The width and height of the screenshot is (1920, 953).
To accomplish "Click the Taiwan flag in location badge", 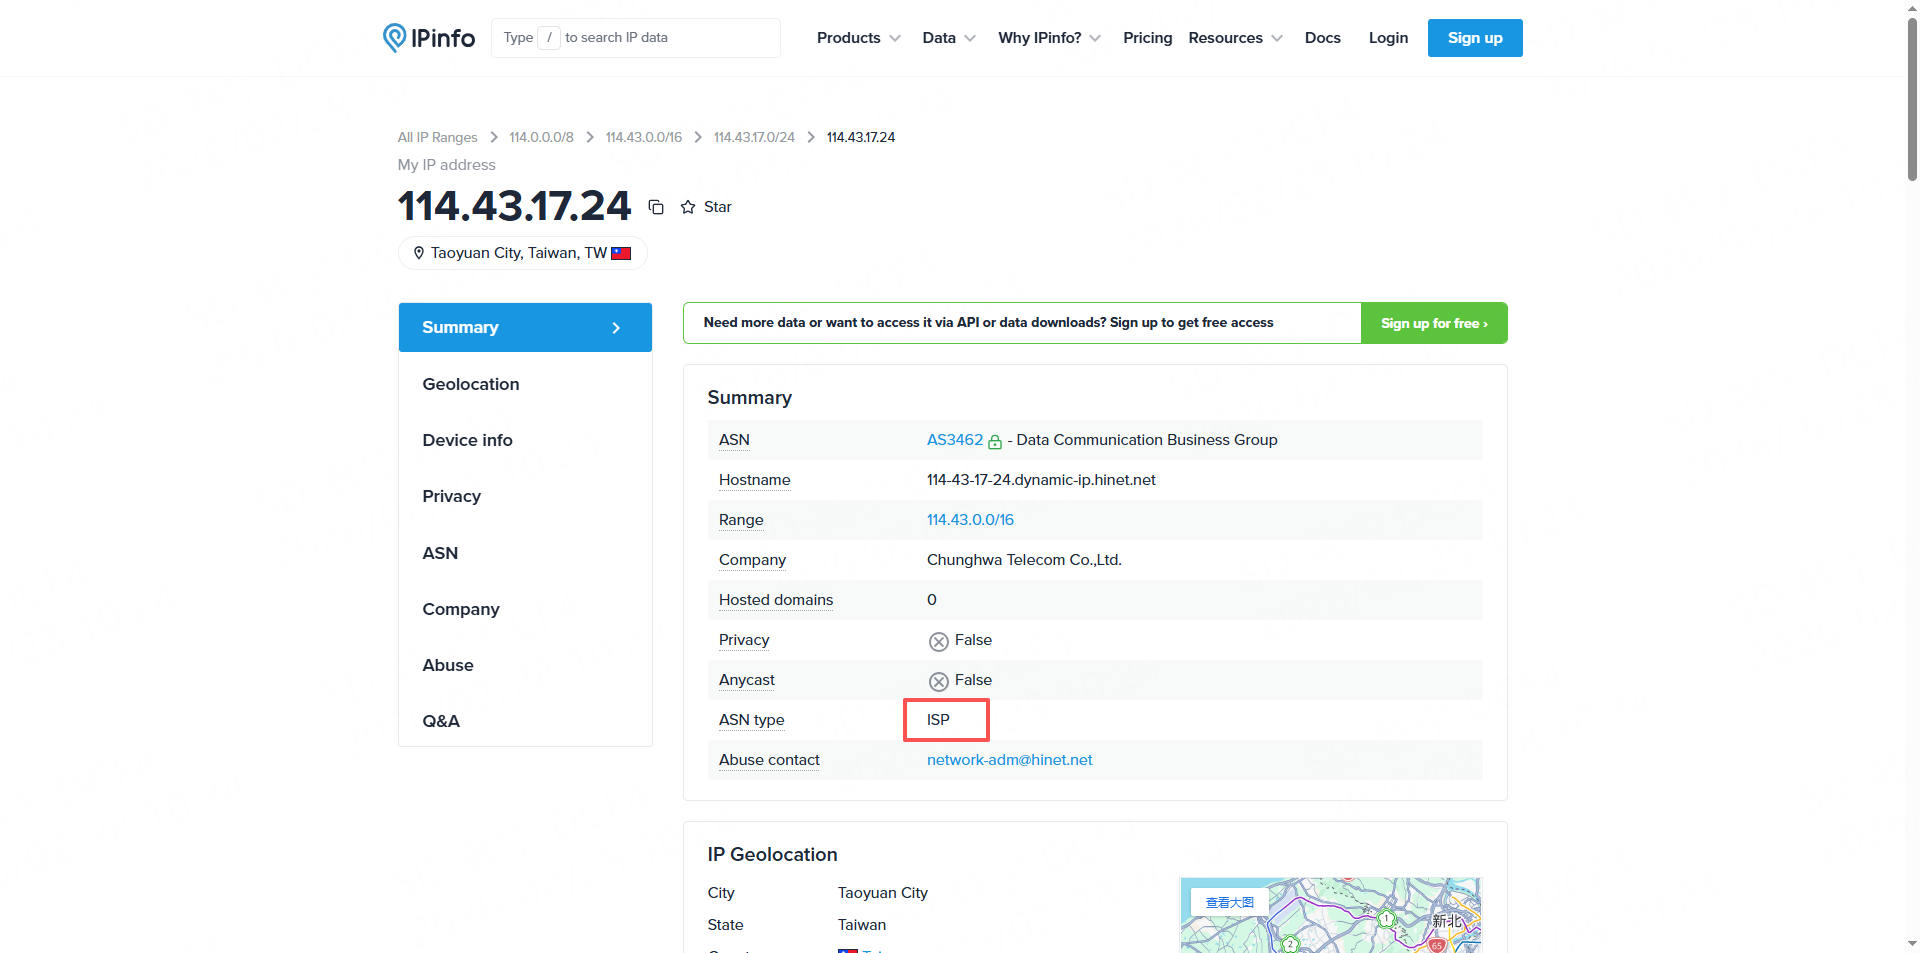I will point(621,253).
